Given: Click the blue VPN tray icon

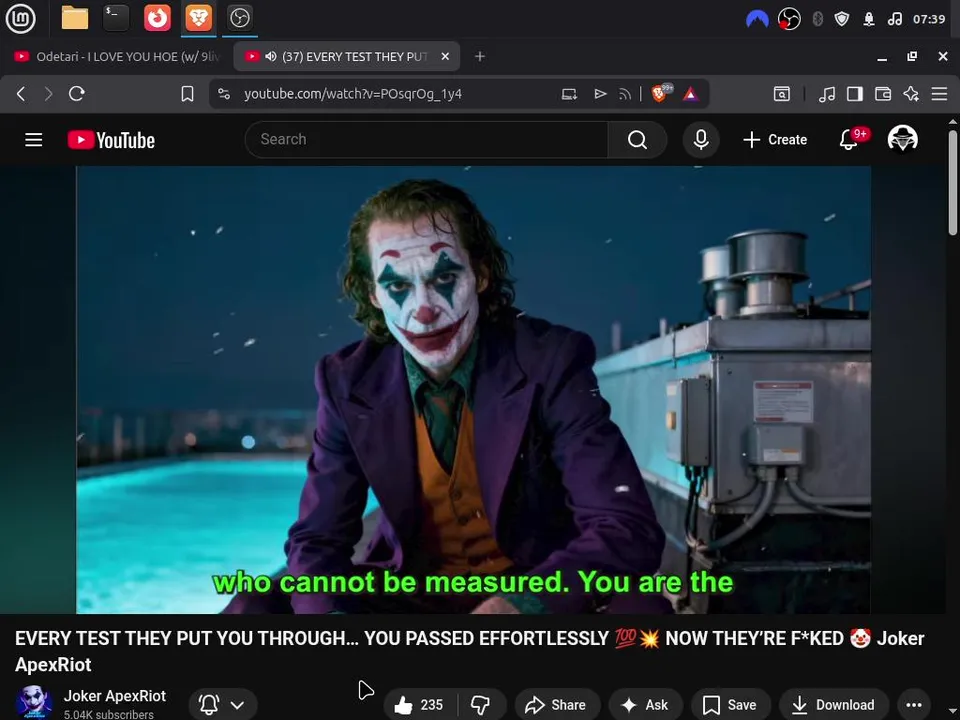Looking at the screenshot, I should point(757,20).
